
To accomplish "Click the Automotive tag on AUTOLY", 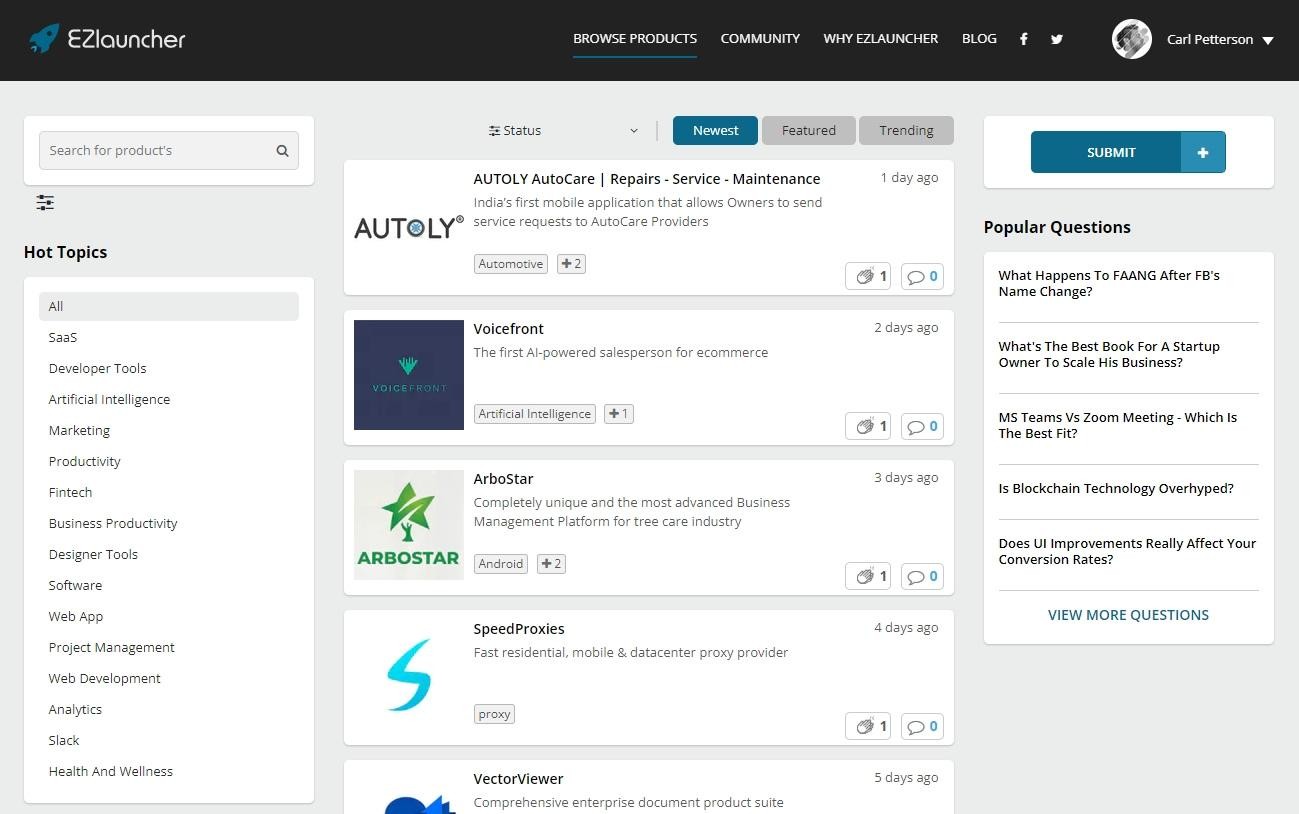I will [x=511, y=264].
